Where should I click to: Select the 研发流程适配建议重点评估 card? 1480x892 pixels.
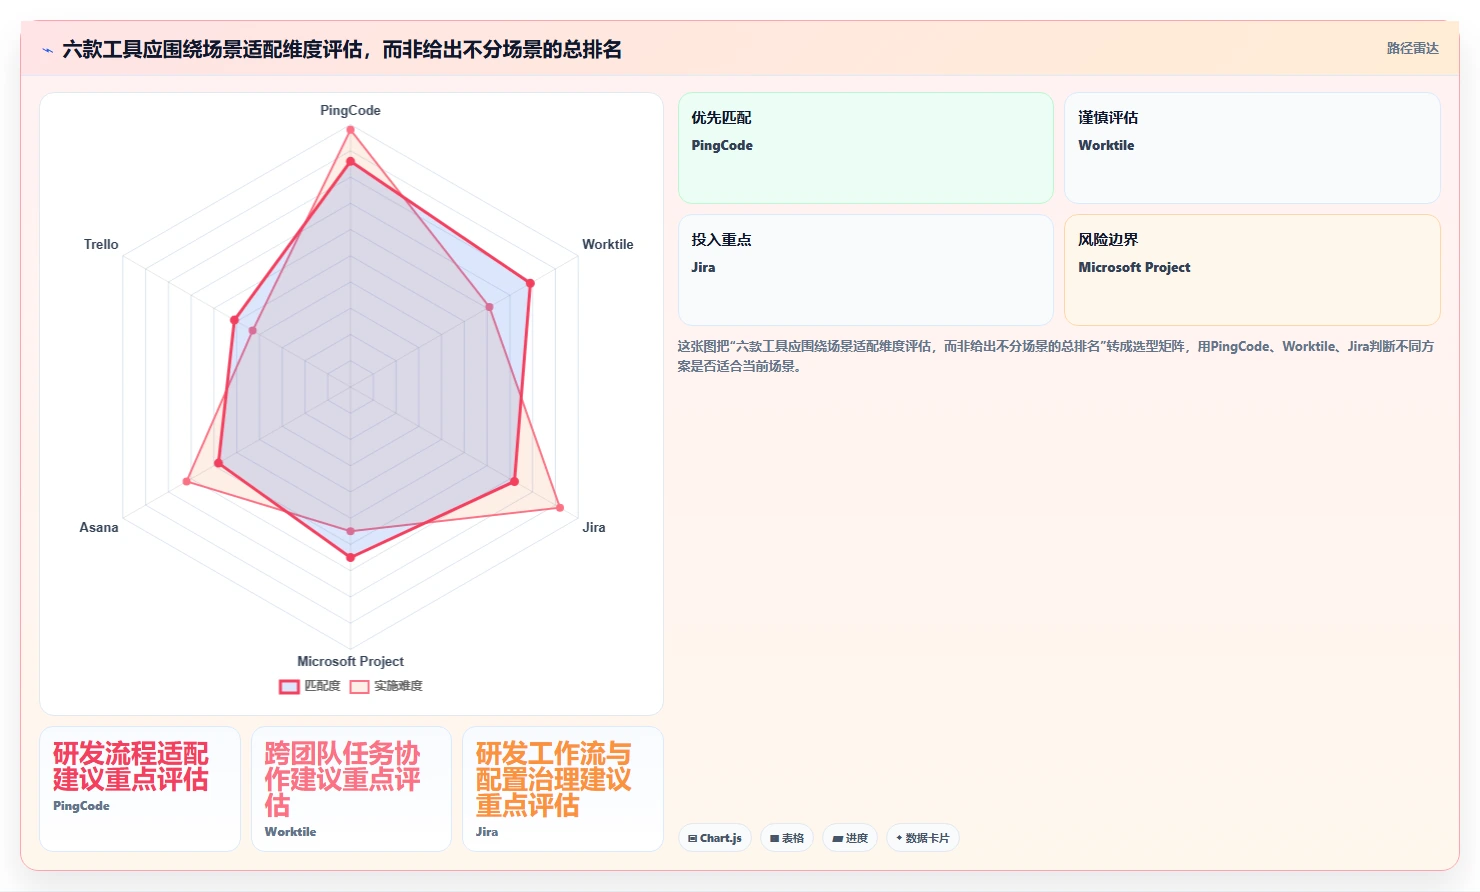pos(140,789)
